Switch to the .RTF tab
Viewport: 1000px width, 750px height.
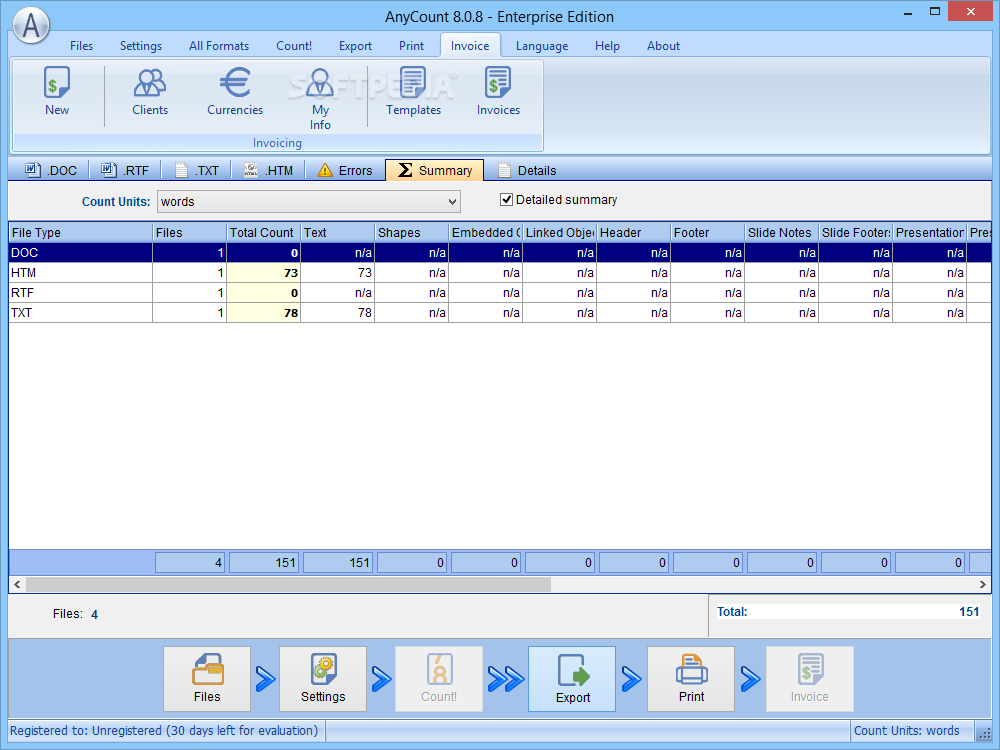tap(124, 170)
